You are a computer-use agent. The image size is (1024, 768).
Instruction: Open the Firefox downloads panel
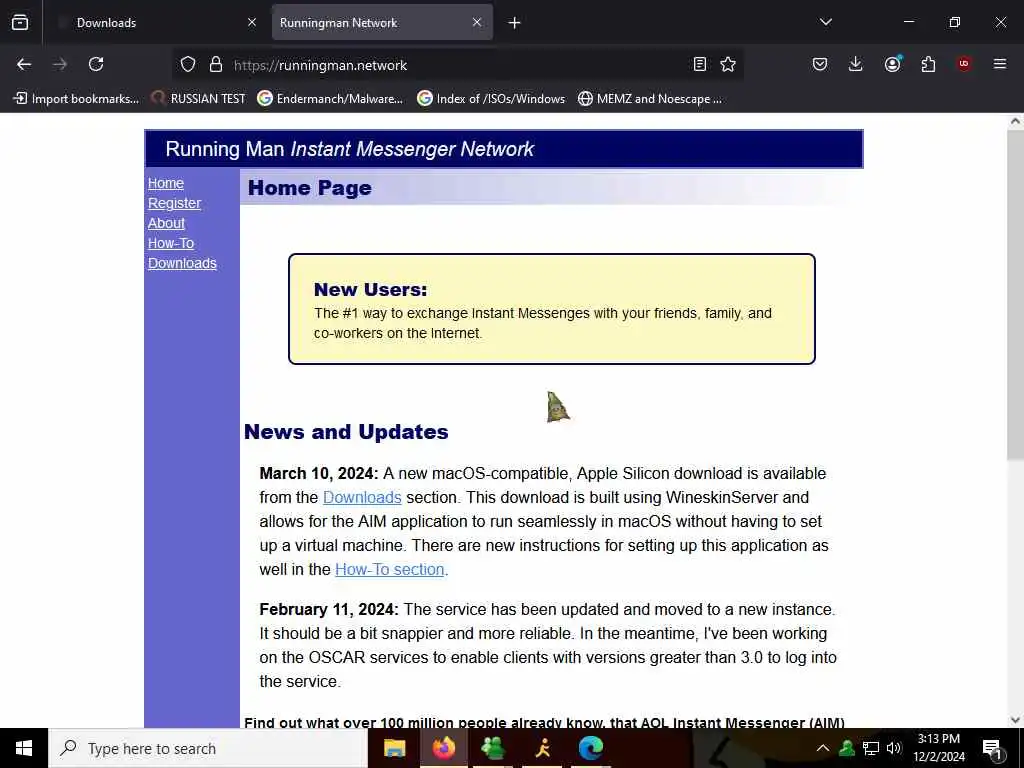coord(856,64)
